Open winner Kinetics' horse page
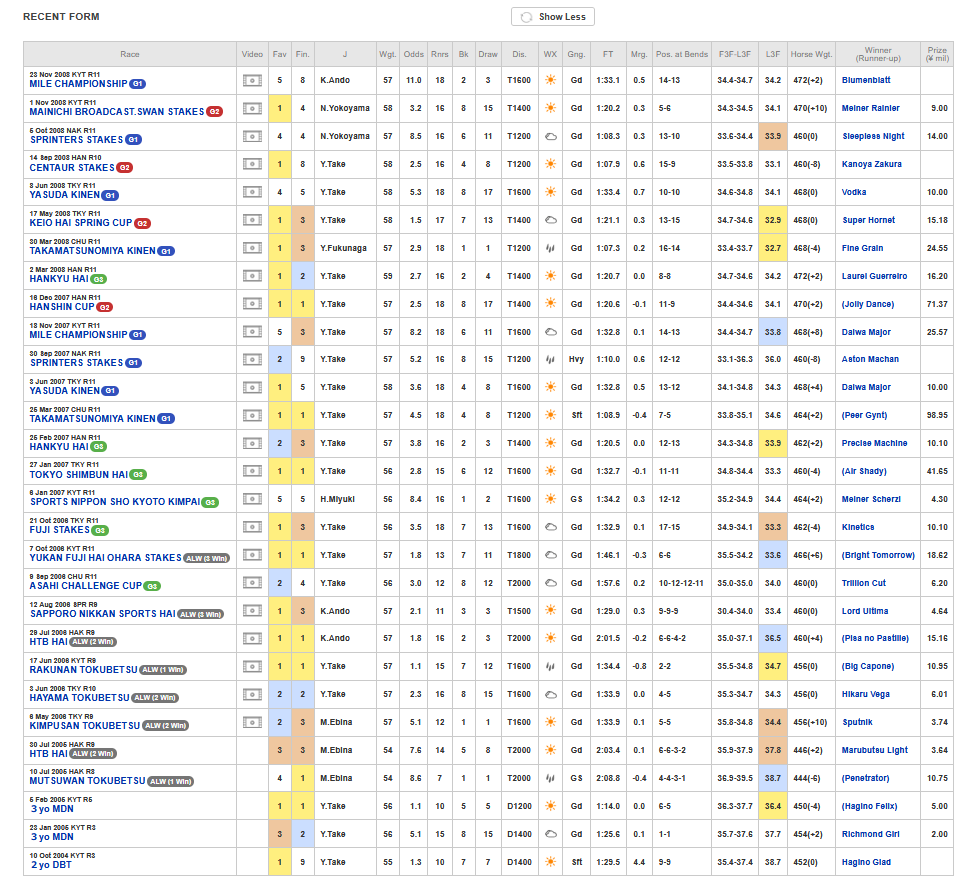Image resolution: width=972 pixels, height=886 pixels. 858,527
